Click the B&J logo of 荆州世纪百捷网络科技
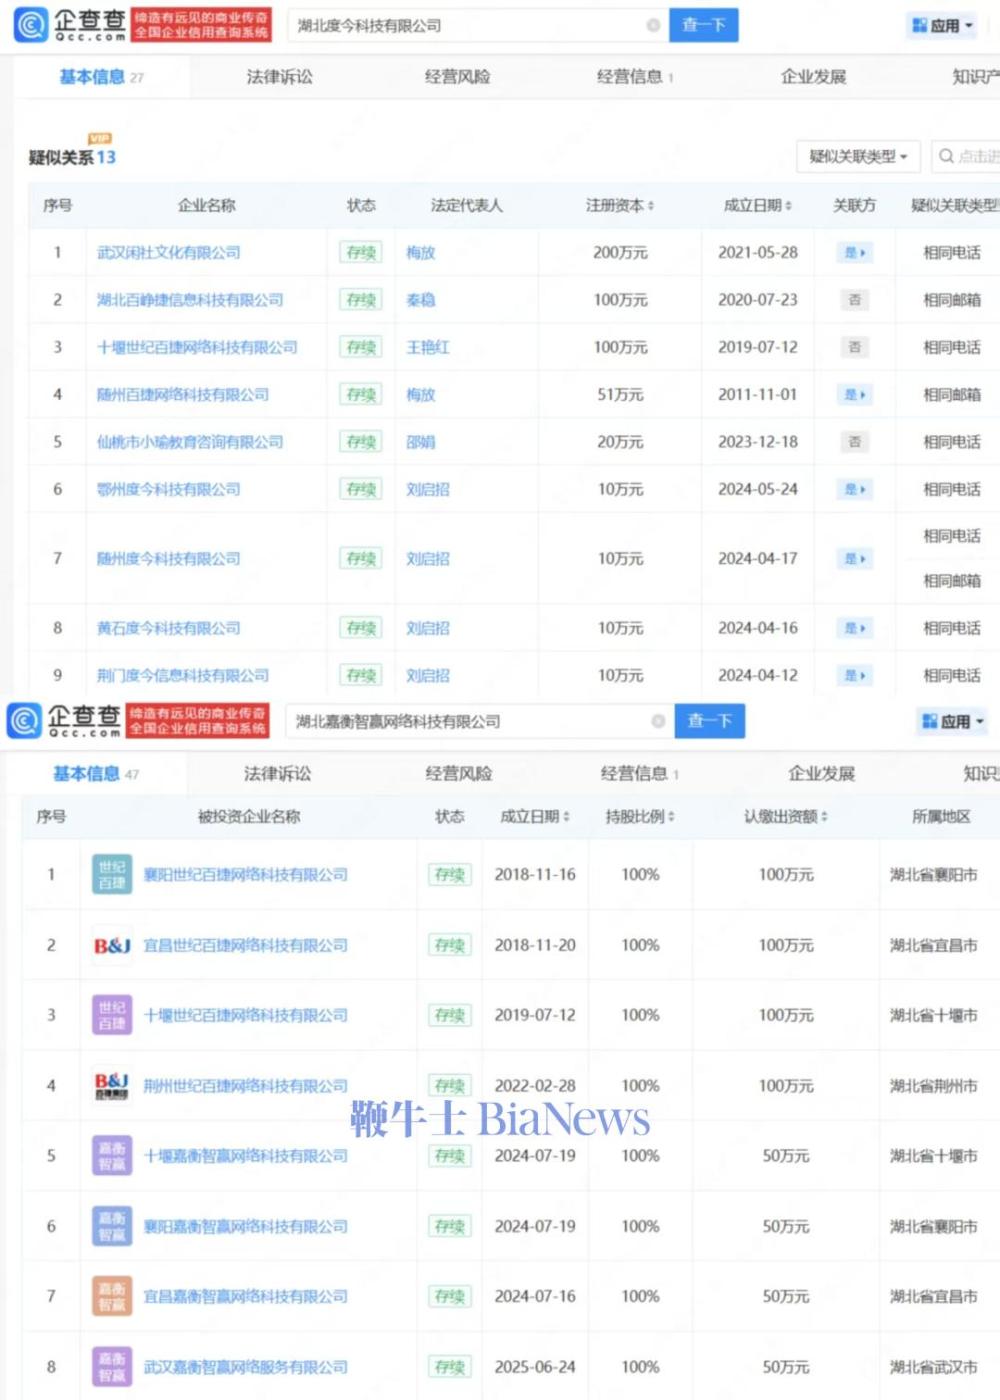 pyautogui.click(x=112, y=1085)
